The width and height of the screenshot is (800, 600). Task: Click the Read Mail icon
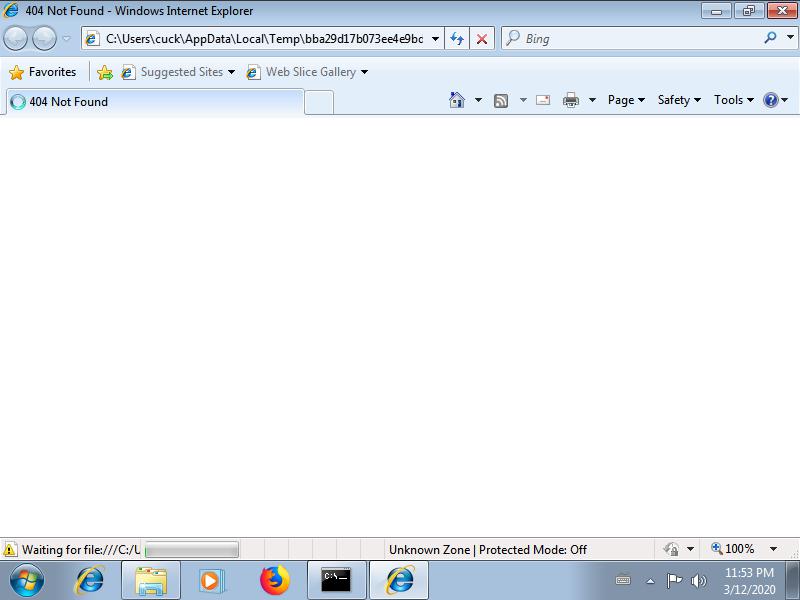coord(543,100)
